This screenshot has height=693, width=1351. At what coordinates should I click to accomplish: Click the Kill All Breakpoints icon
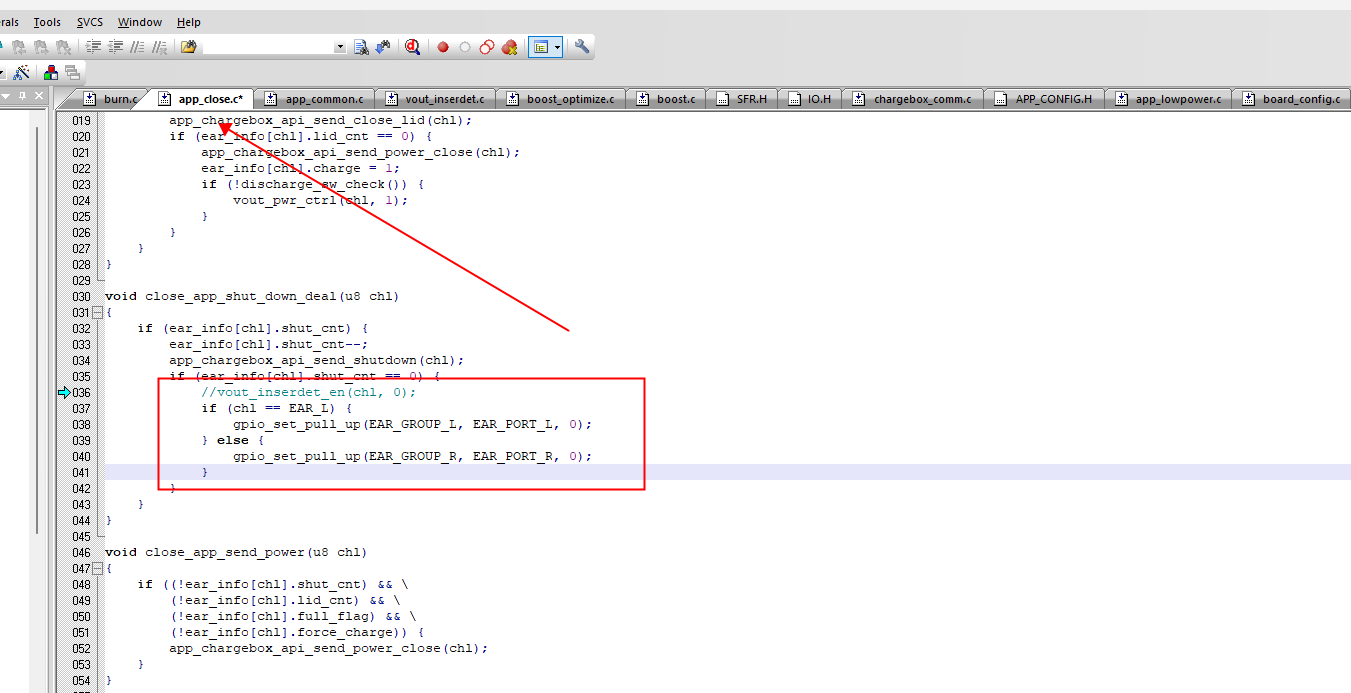[510, 47]
